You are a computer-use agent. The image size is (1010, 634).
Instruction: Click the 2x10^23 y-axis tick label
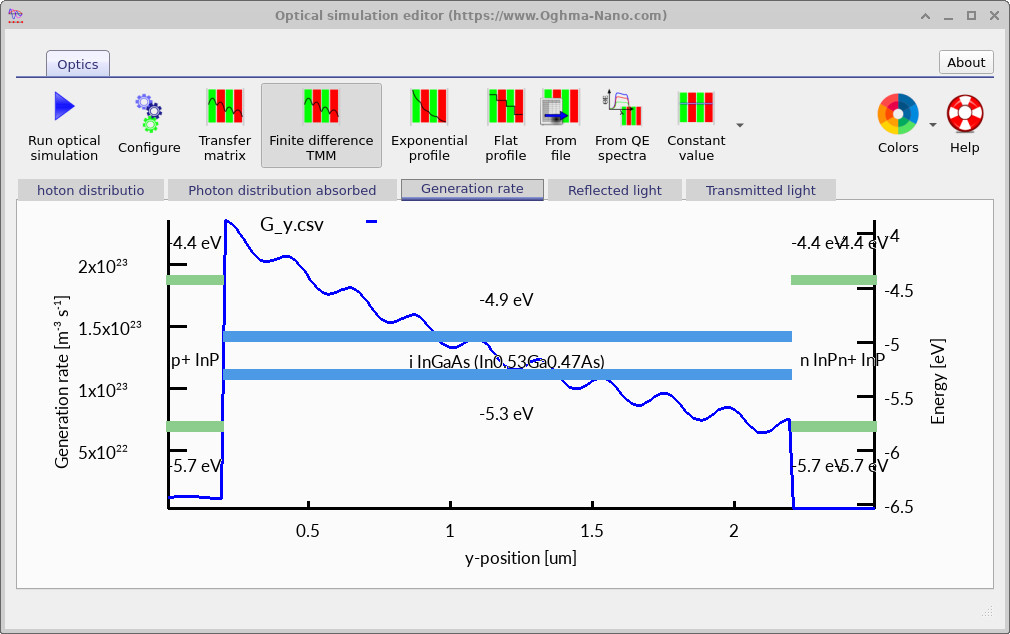tap(102, 266)
